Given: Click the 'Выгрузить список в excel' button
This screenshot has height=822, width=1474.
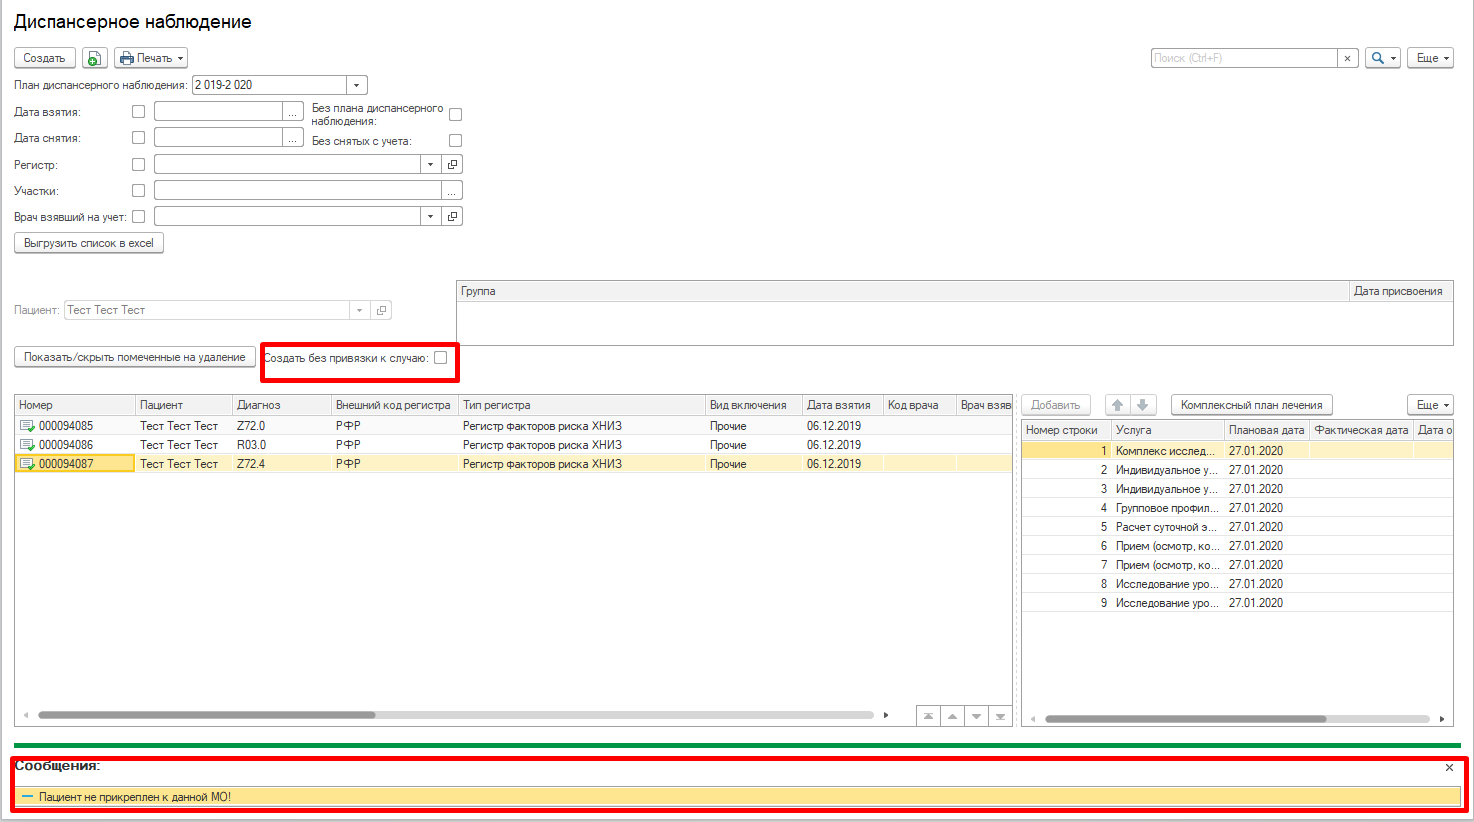Looking at the screenshot, I should click(89, 243).
